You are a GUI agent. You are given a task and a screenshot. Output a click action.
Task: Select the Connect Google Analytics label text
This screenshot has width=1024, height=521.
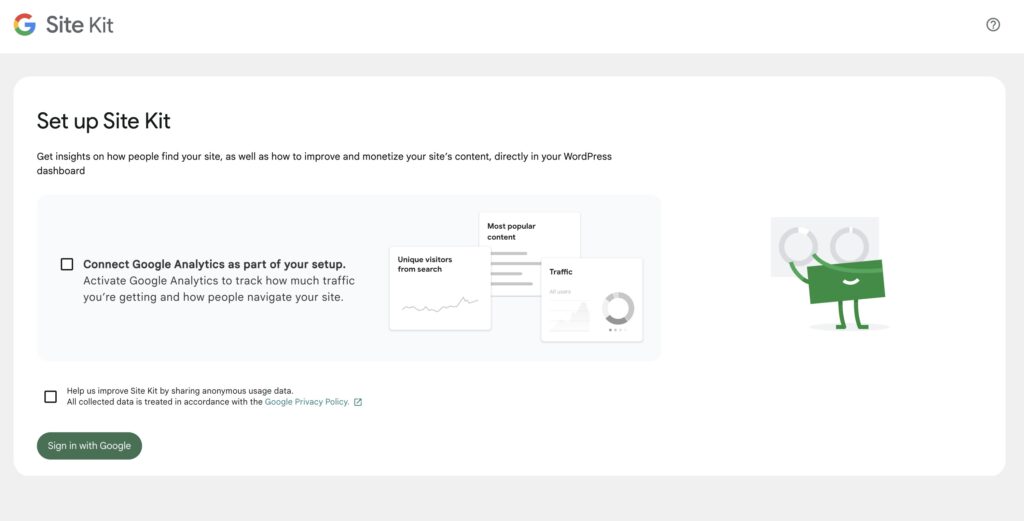click(214, 264)
